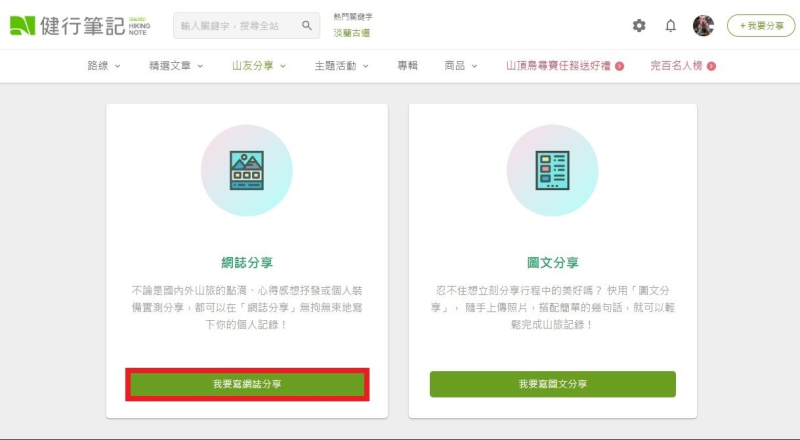Expand the 精選文章 dropdown menu
The image size is (800, 440).
point(175,66)
